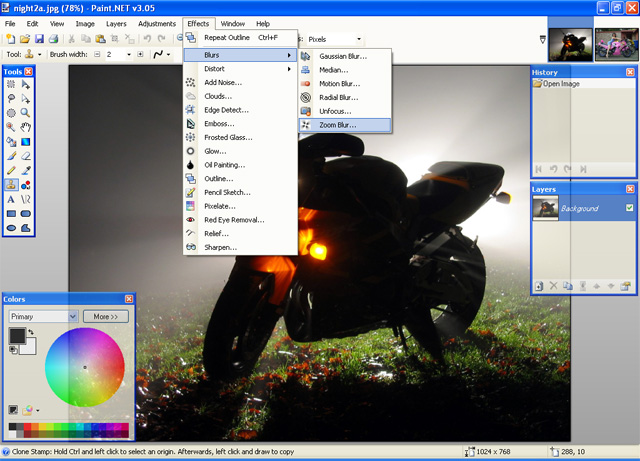Image resolution: width=640 pixels, height=461 pixels.
Task: Choose Gaussian Blur effect
Action: tap(345, 56)
